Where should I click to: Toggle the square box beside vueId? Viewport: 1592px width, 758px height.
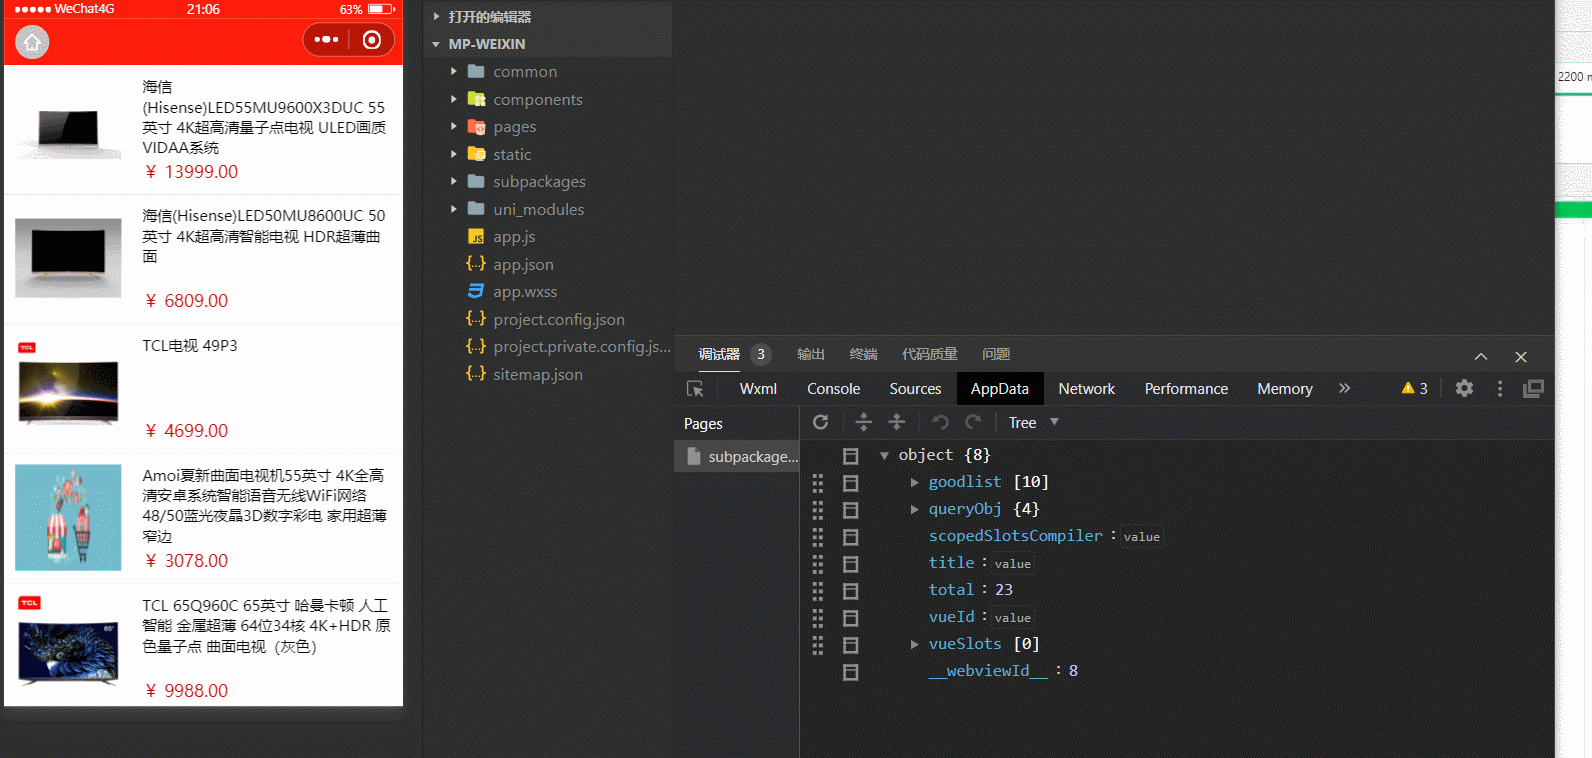pos(851,618)
